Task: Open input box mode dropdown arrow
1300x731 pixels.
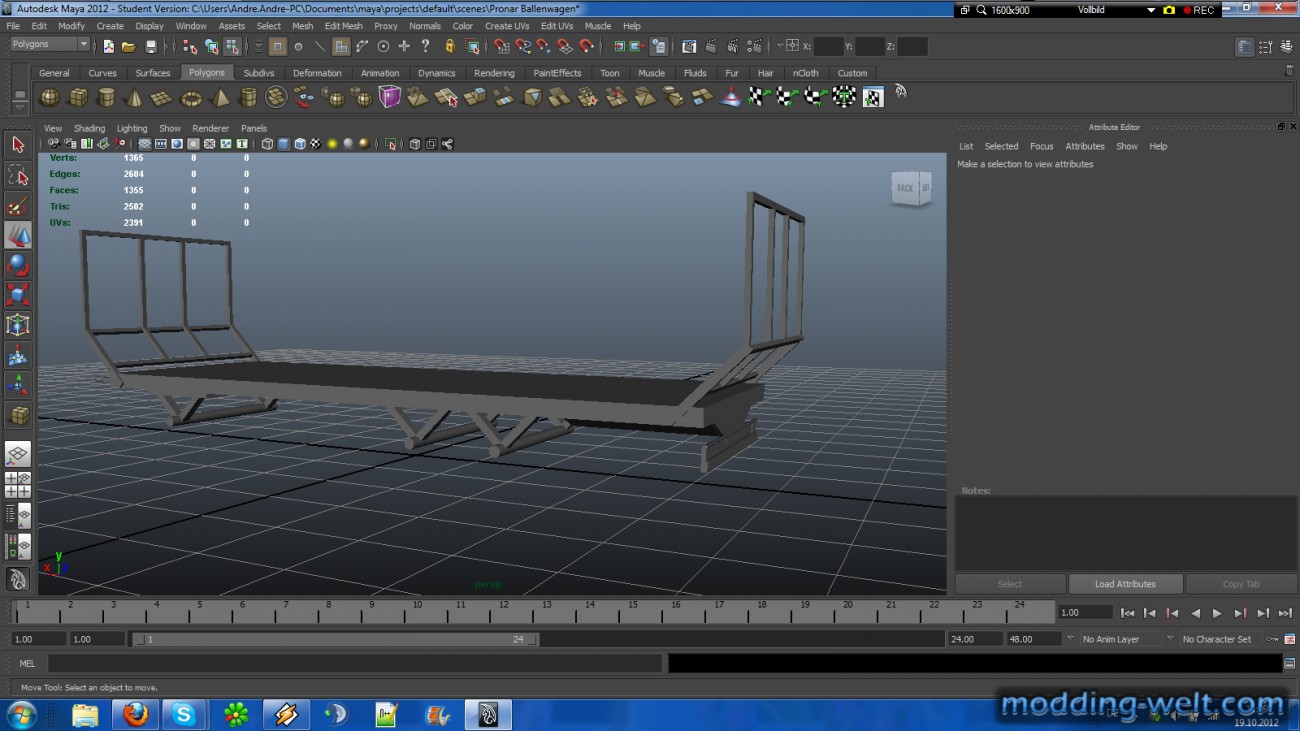Action: tap(779, 46)
